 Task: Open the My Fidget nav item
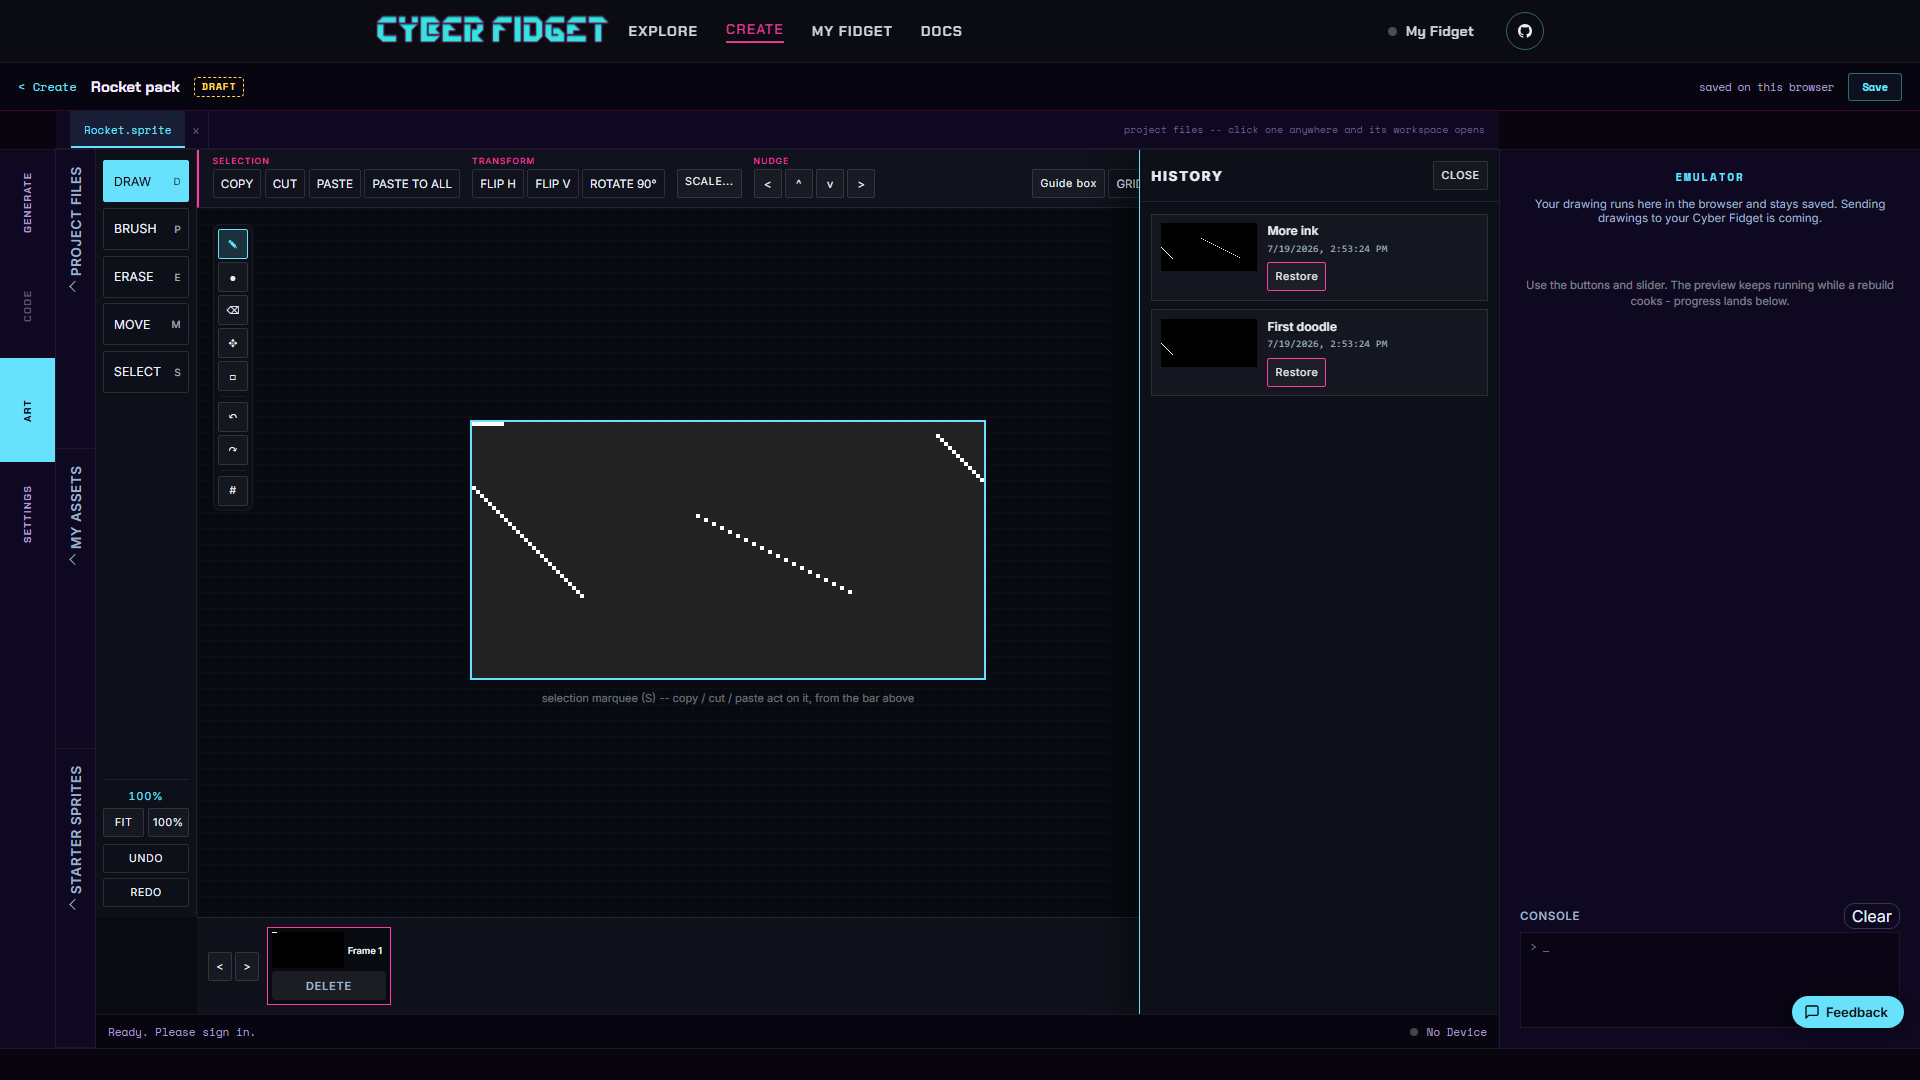(x=851, y=31)
